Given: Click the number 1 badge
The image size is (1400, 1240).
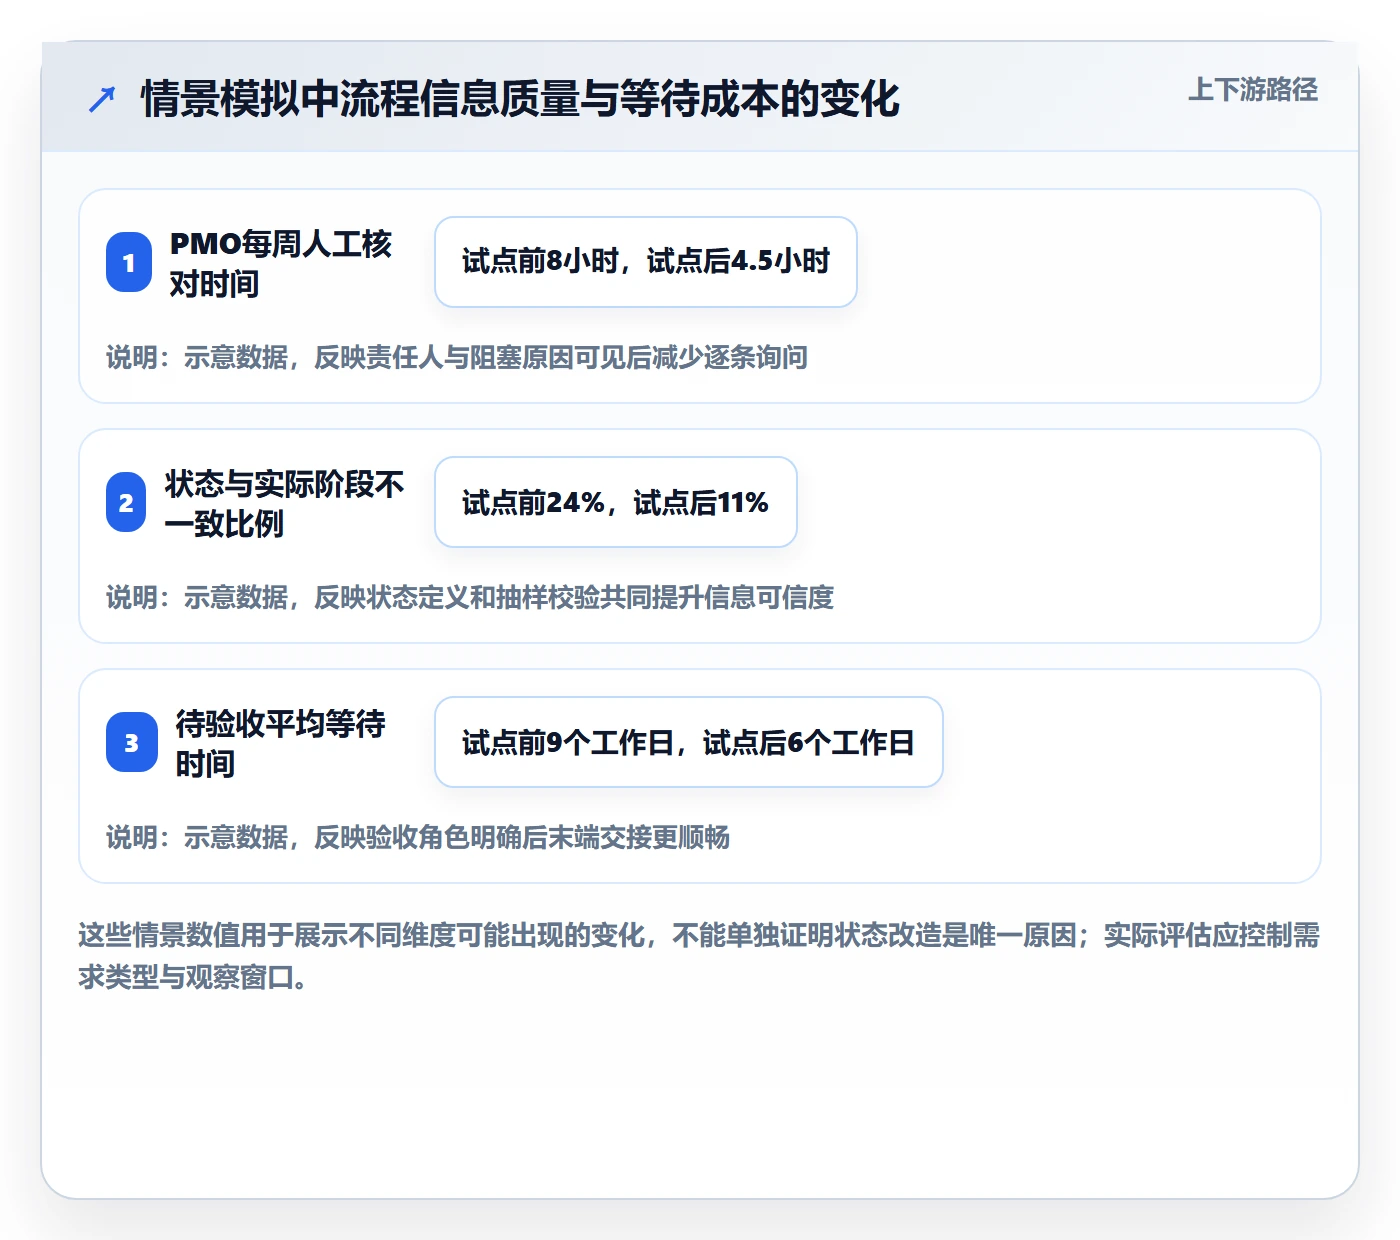Looking at the screenshot, I should (129, 262).
